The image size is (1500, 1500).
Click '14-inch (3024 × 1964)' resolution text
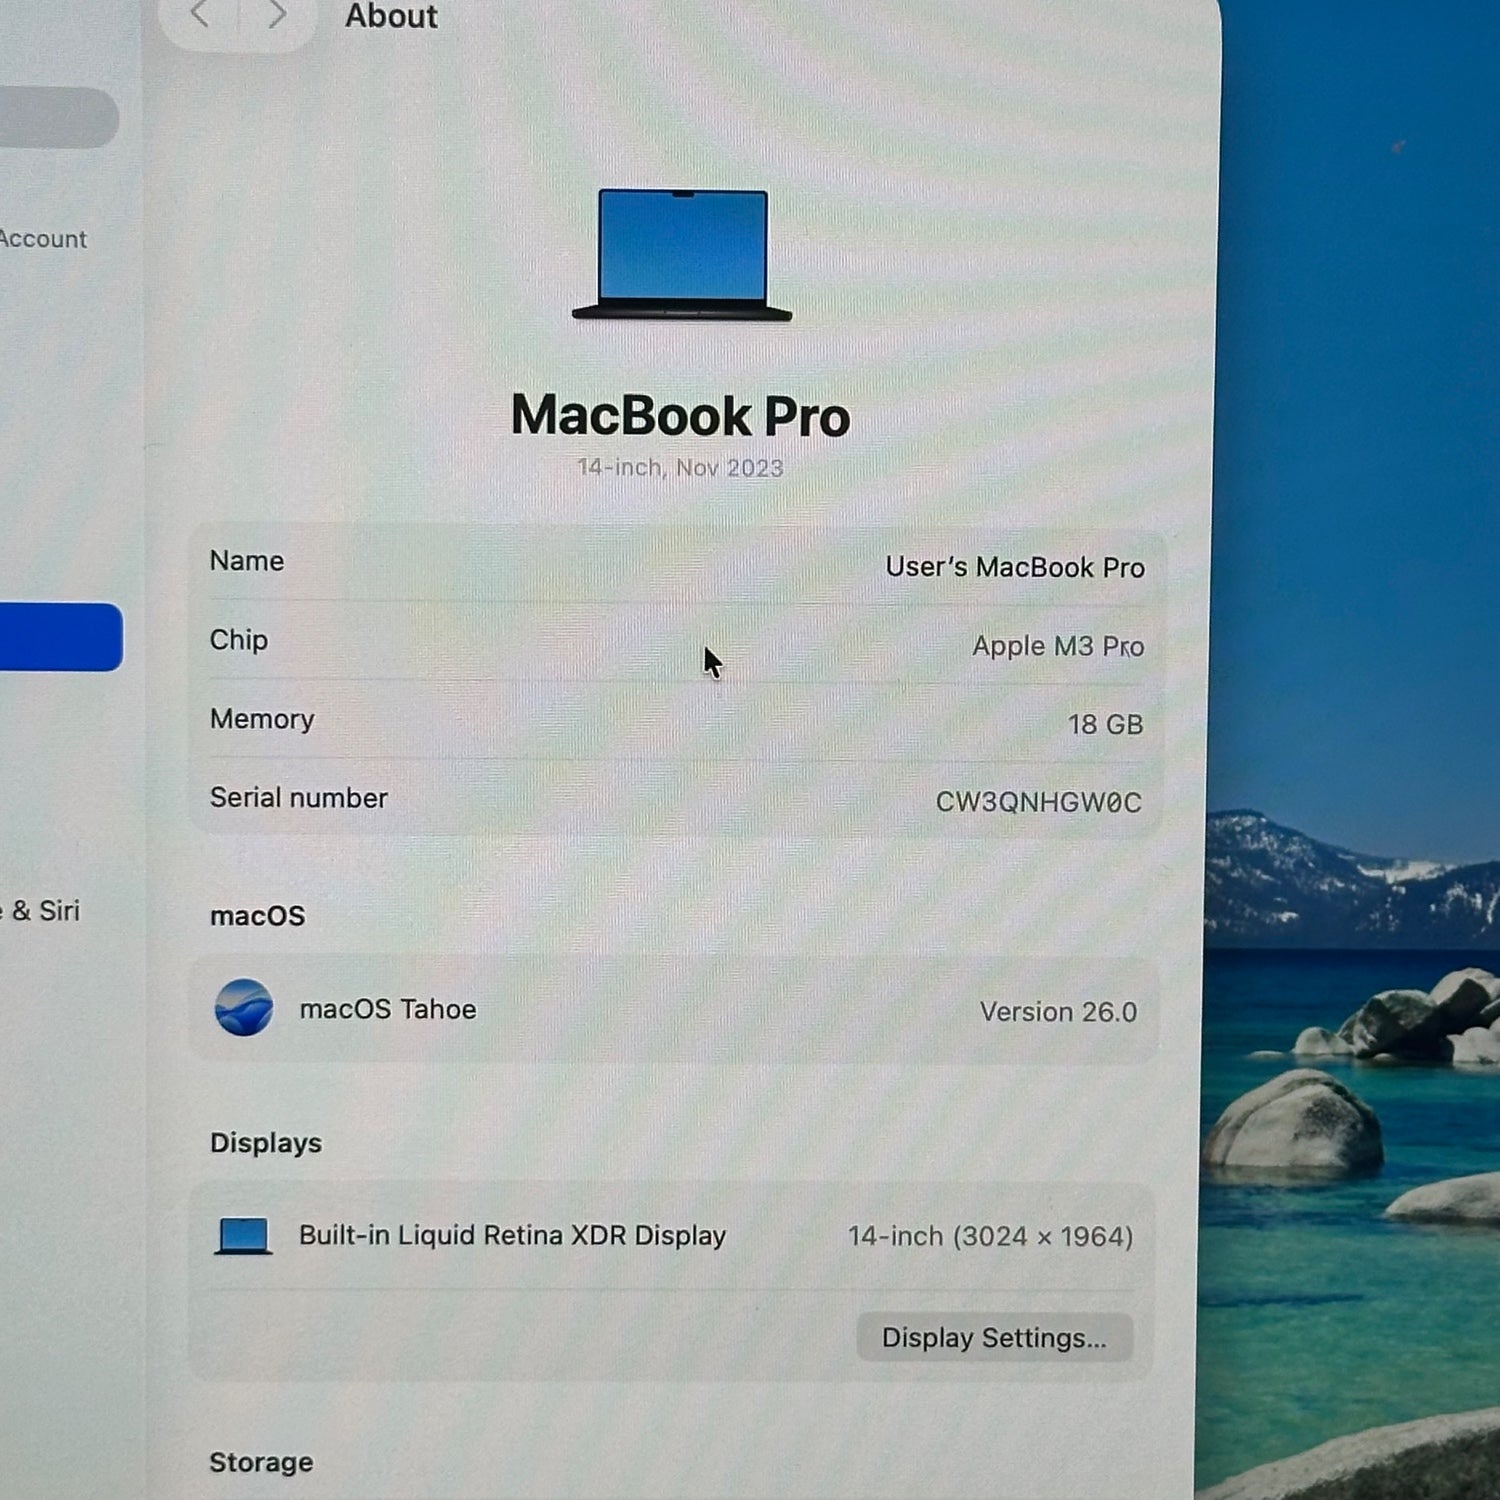click(990, 1237)
